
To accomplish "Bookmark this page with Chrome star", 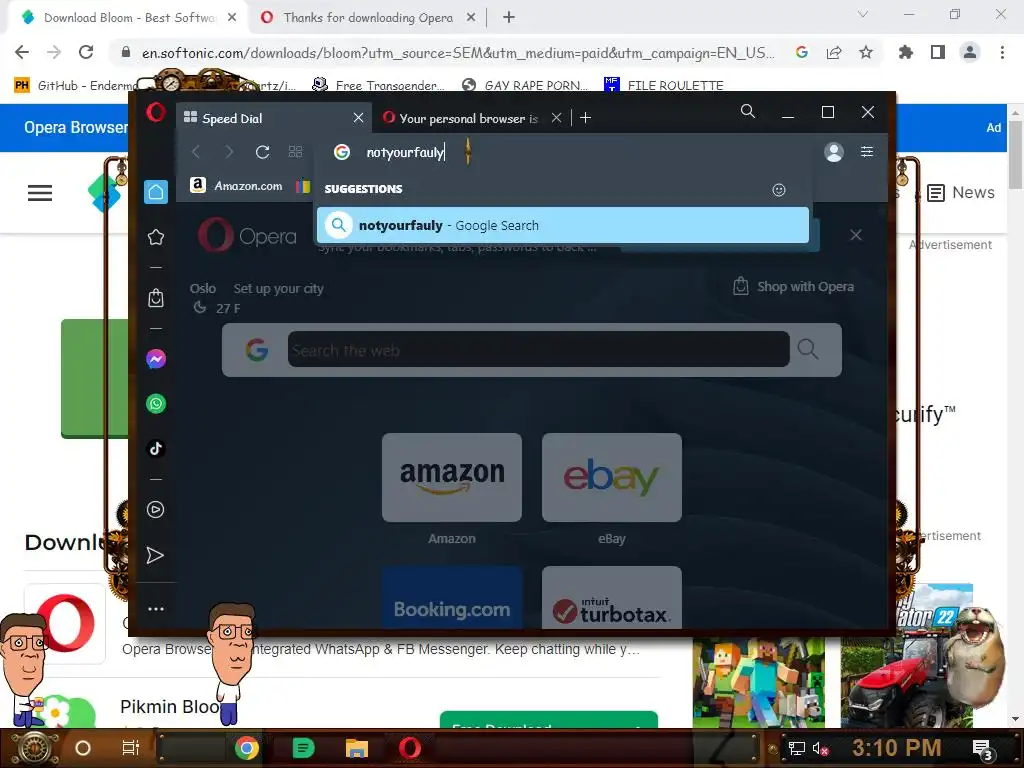I will coord(866,52).
